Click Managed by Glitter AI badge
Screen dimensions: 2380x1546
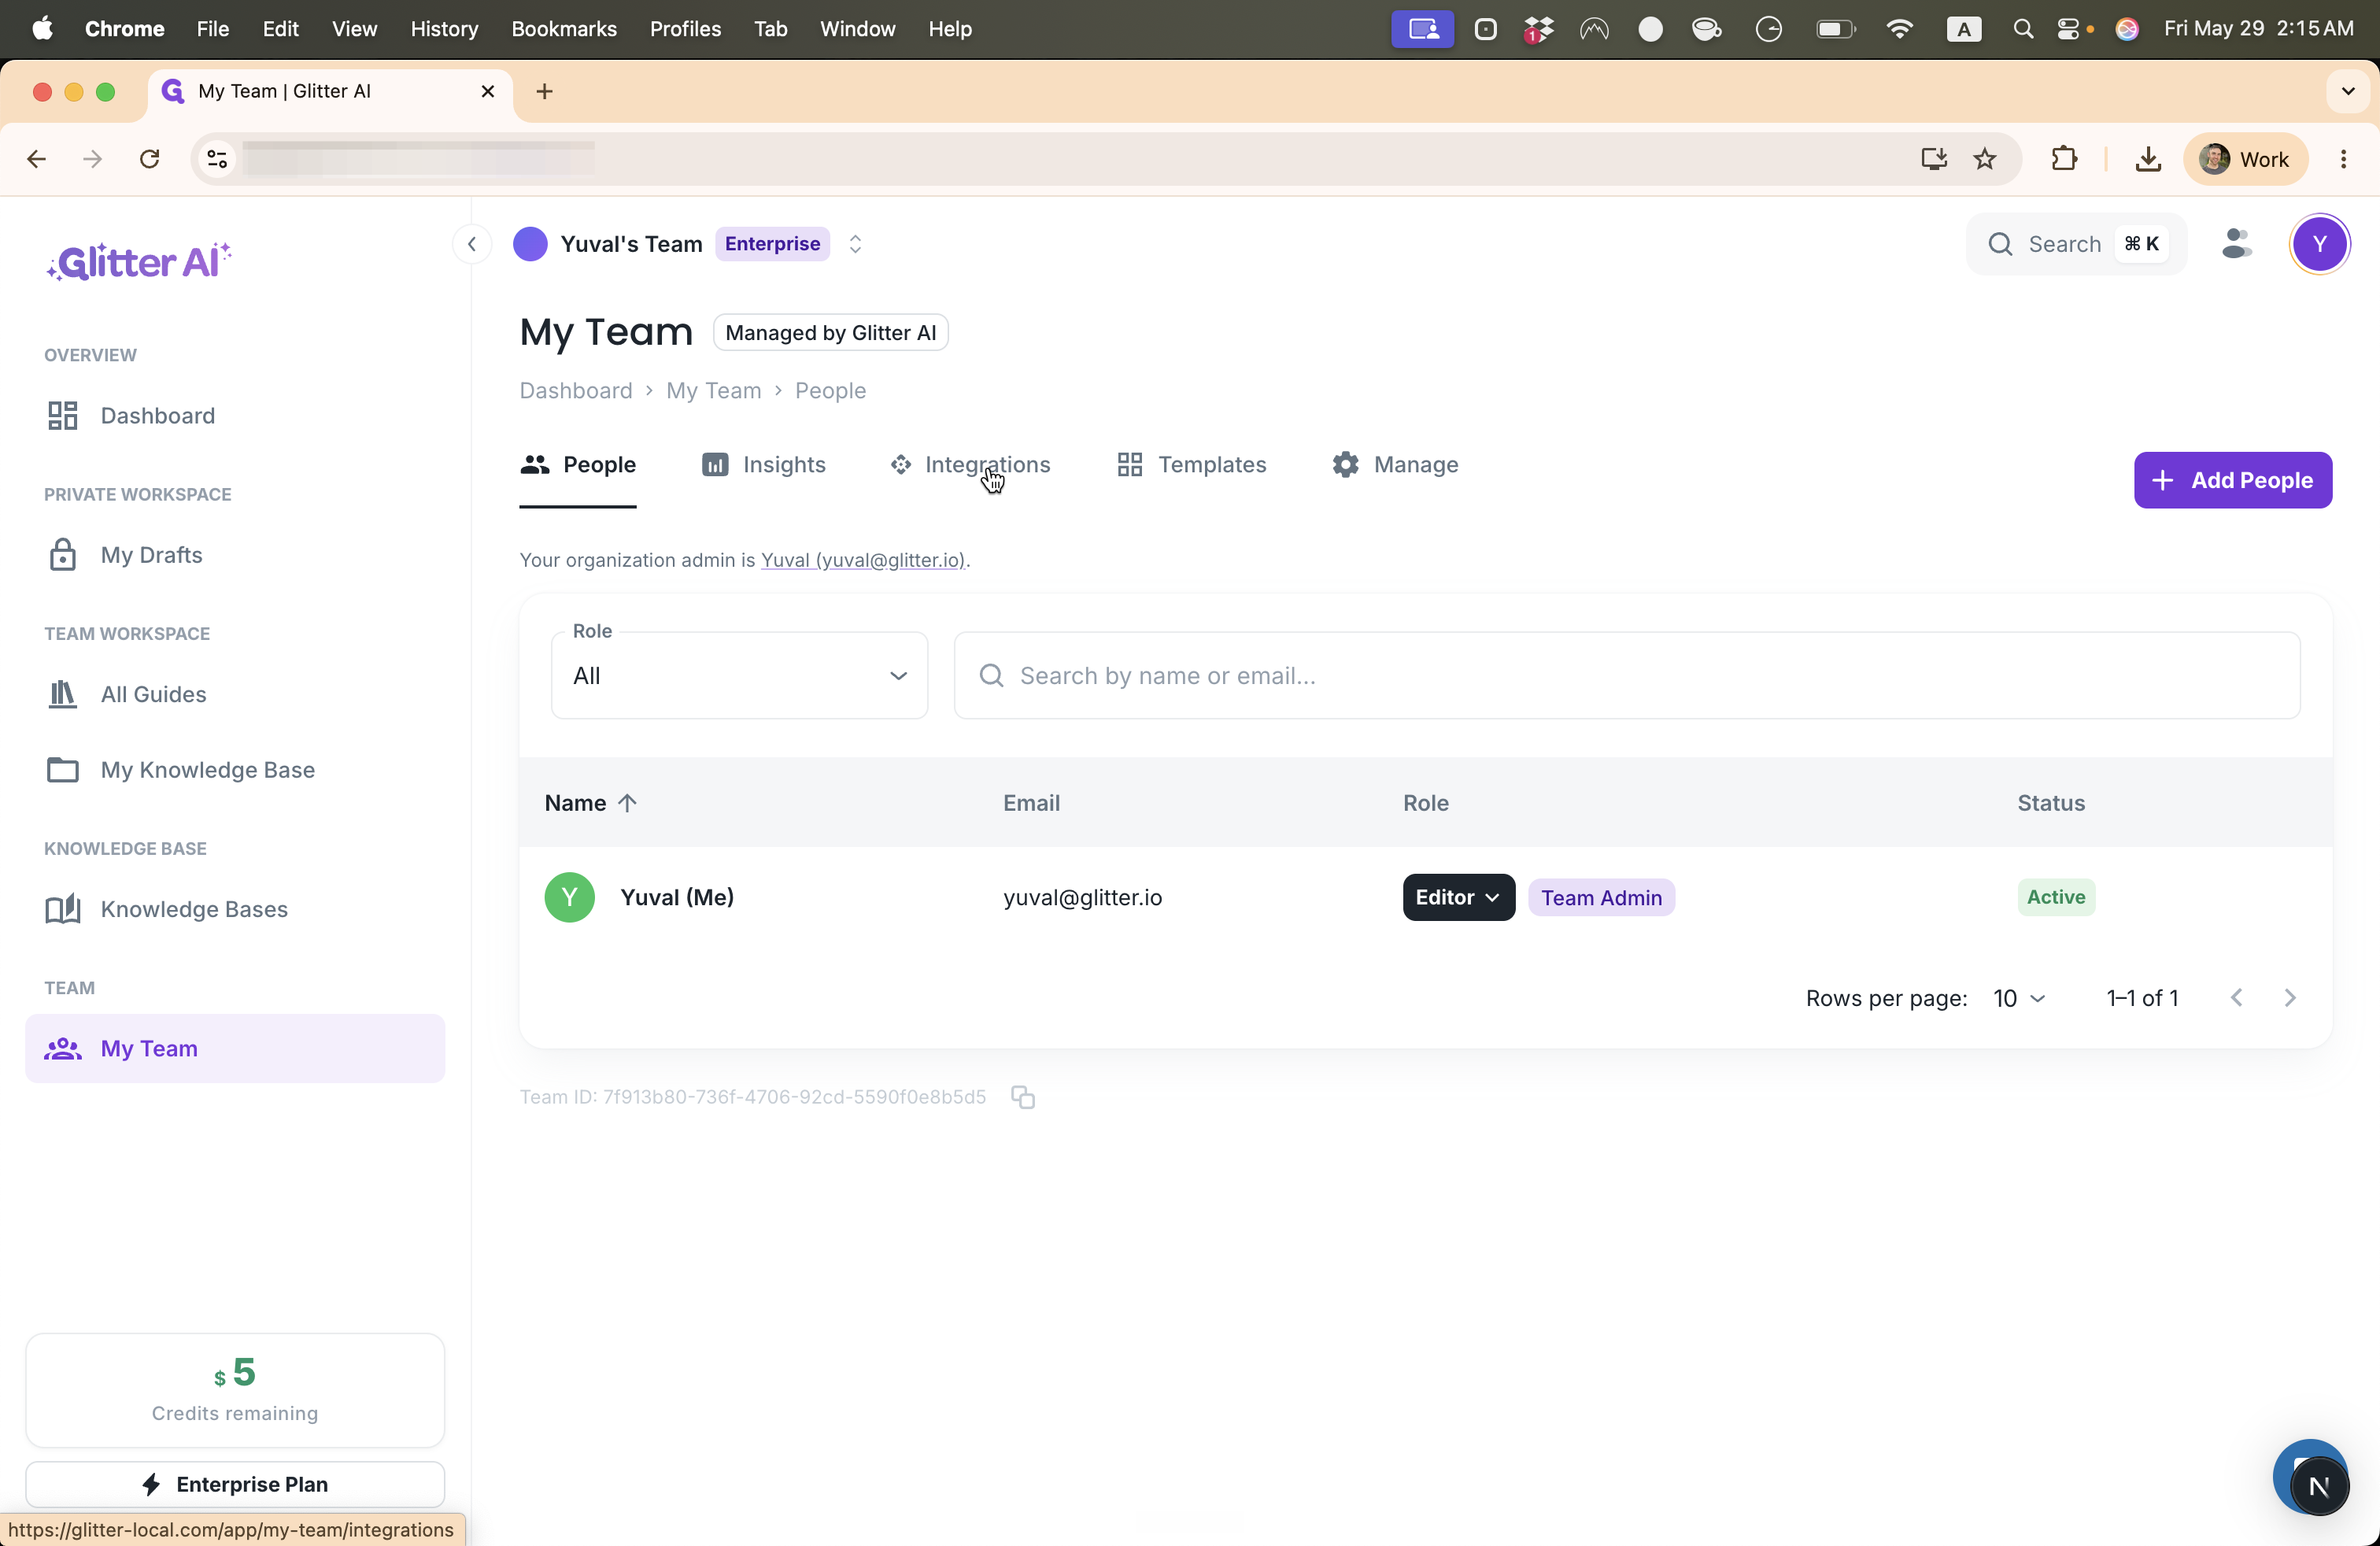pos(831,333)
